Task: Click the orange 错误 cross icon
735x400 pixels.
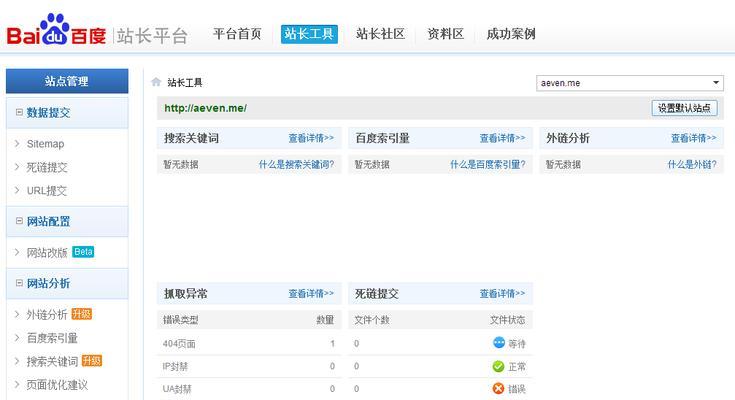Action: click(x=499, y=388)
